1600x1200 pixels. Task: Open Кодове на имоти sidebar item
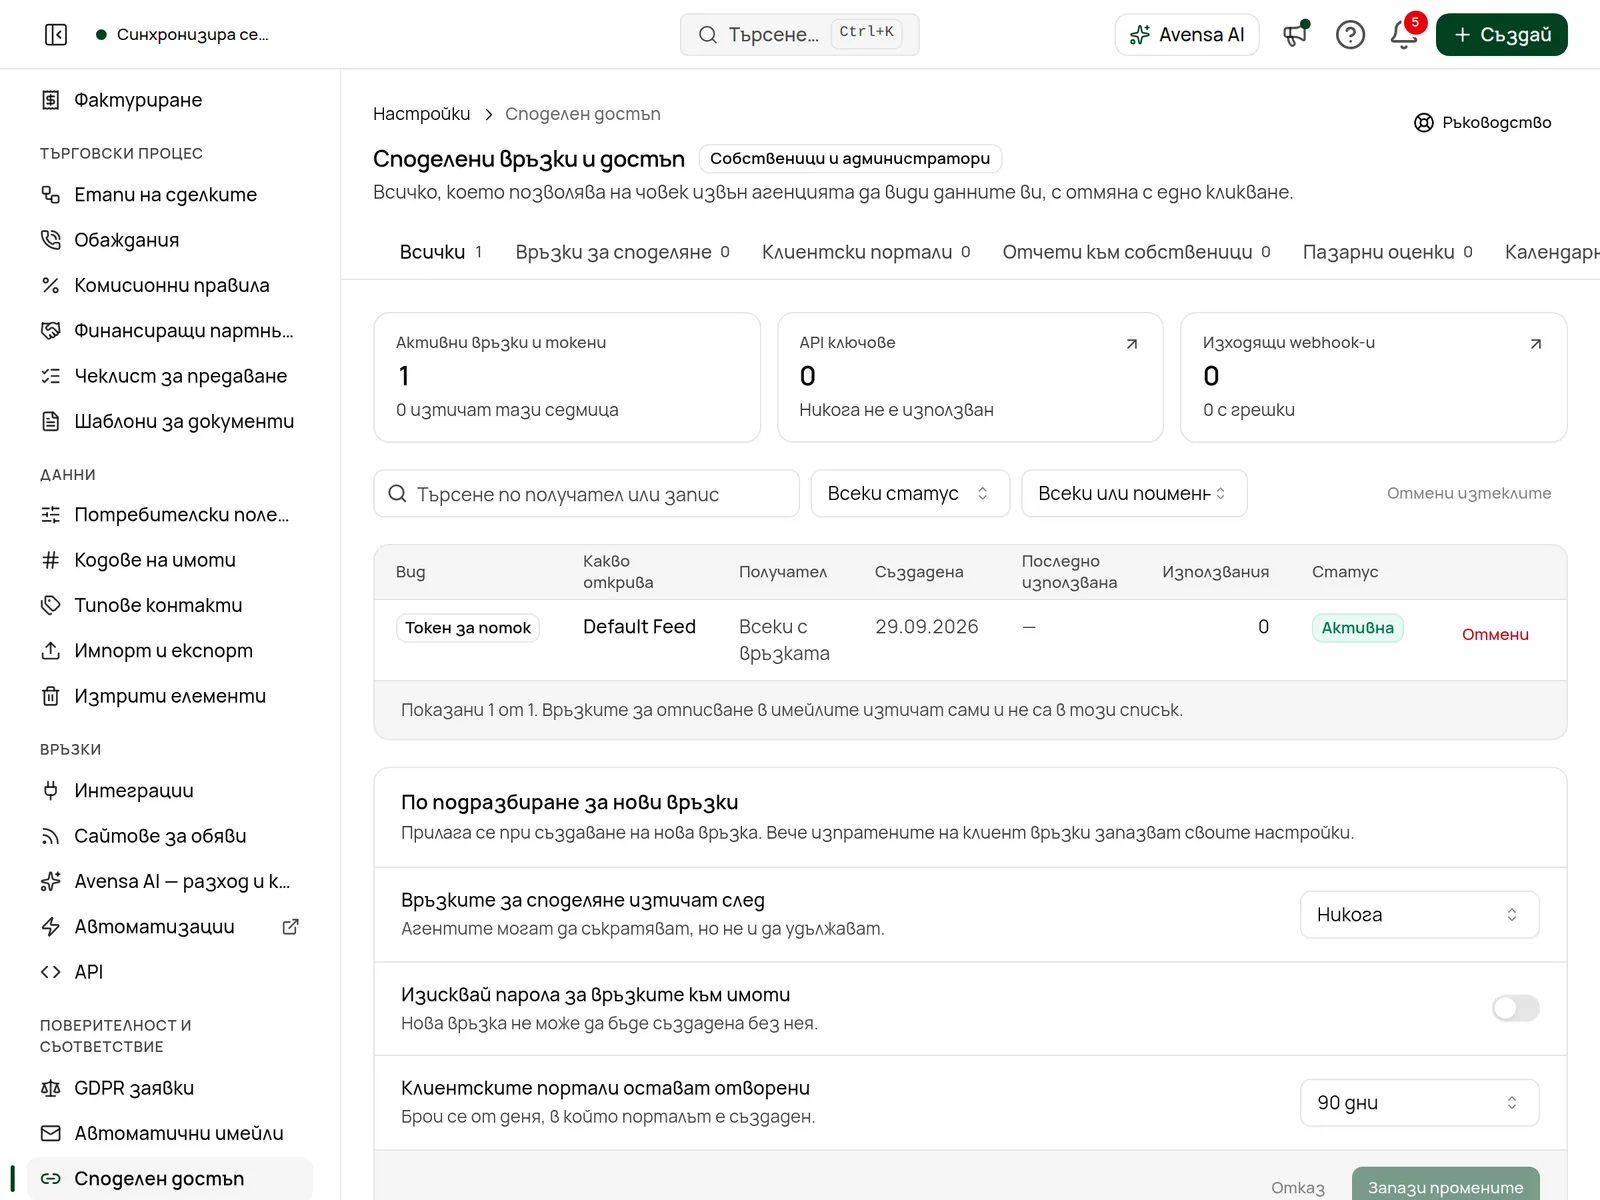click(170, 560)
